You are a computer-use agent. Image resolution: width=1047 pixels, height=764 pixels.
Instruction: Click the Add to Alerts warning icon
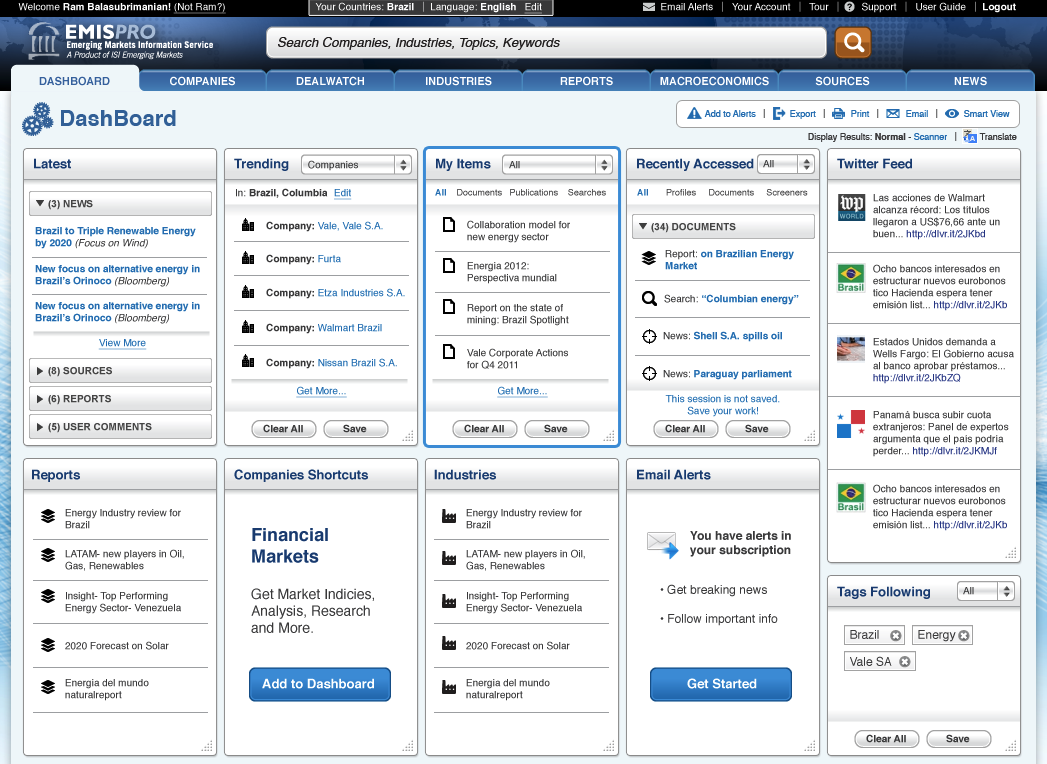coord(694,114)
